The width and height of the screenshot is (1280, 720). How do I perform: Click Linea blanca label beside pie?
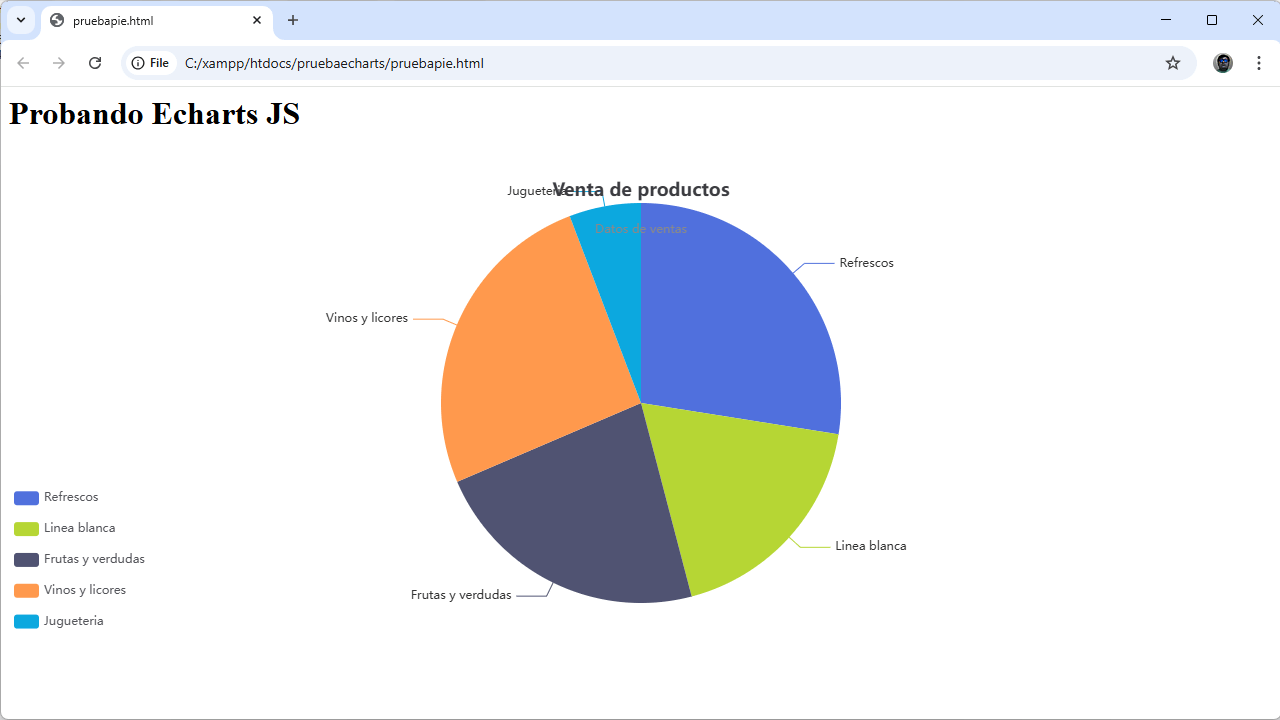pyautogui.click(x=871, y=546)
